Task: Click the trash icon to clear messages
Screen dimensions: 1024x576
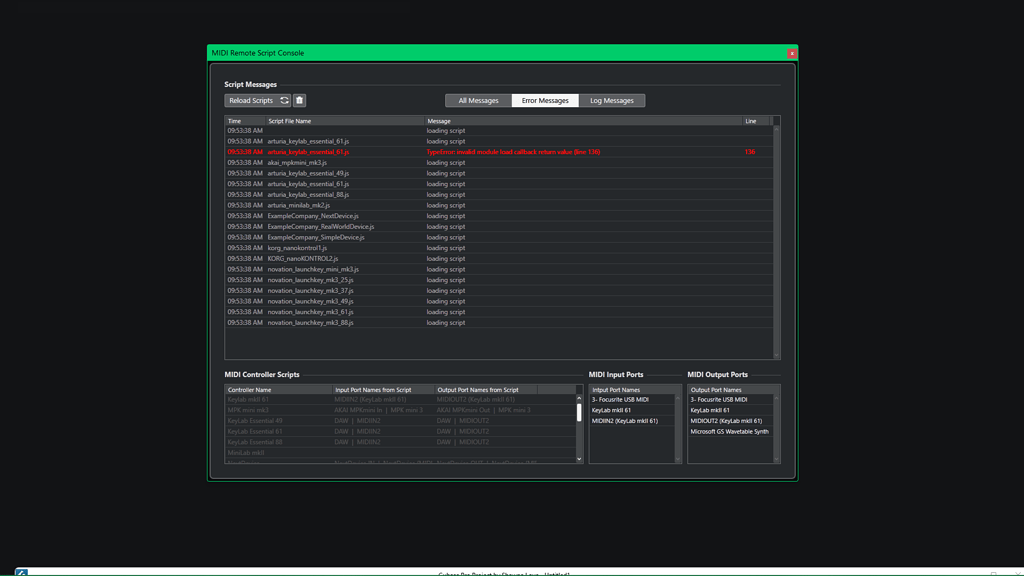Action: pos(299,100)
